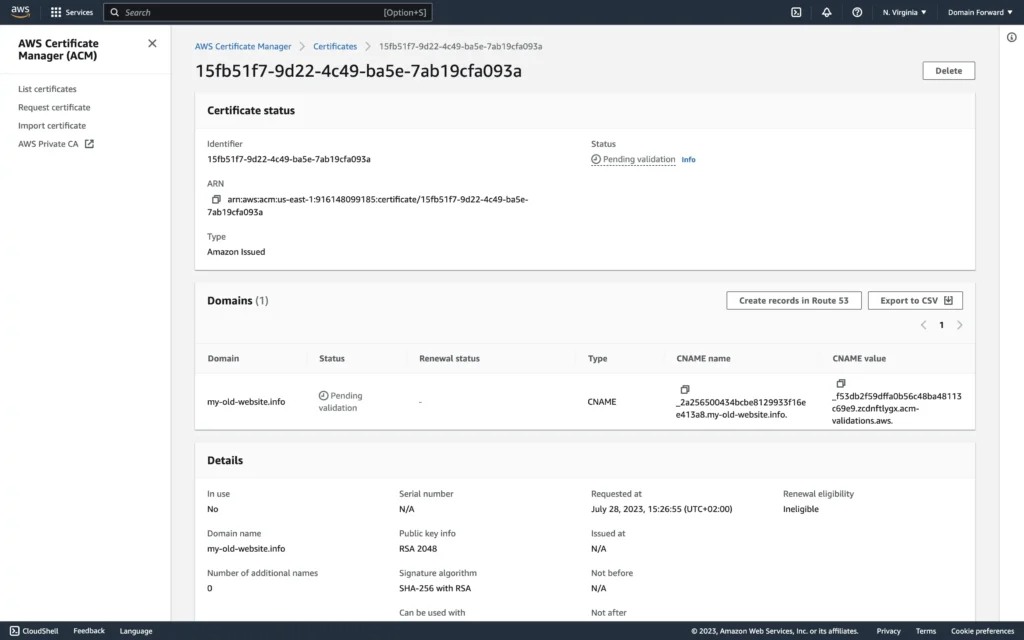
Task: Click CloudShell in the footer
Action: tap(34, 631)
